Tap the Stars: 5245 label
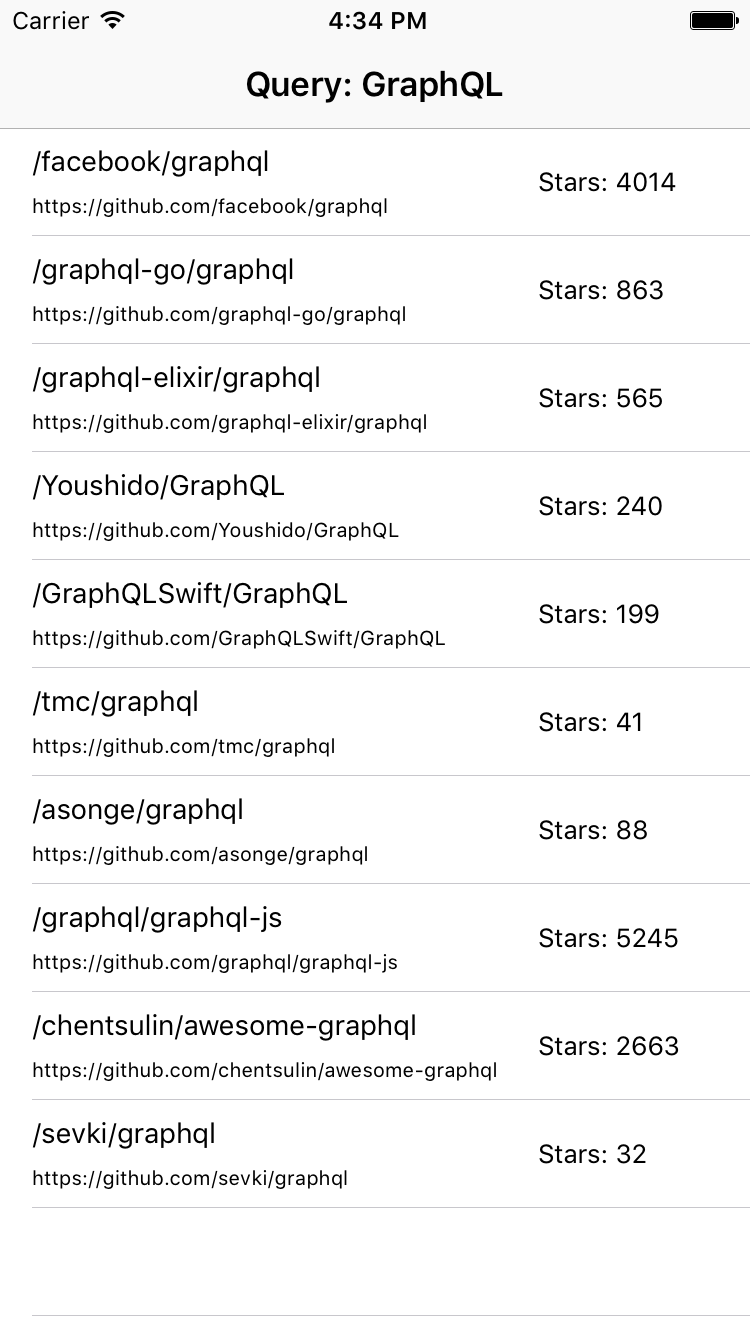This screenshot has width=750, height=1334. pos(608,938)
